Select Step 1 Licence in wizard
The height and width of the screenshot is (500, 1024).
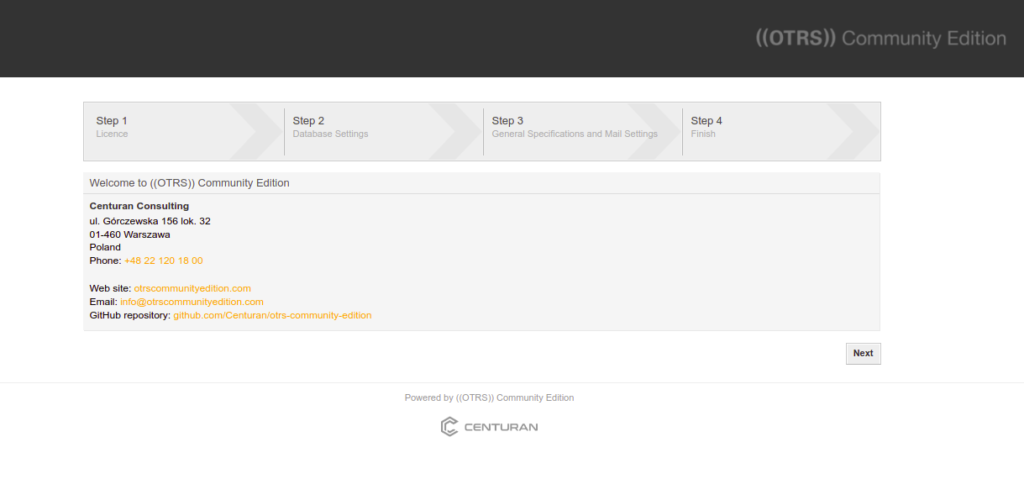[184, 131]
